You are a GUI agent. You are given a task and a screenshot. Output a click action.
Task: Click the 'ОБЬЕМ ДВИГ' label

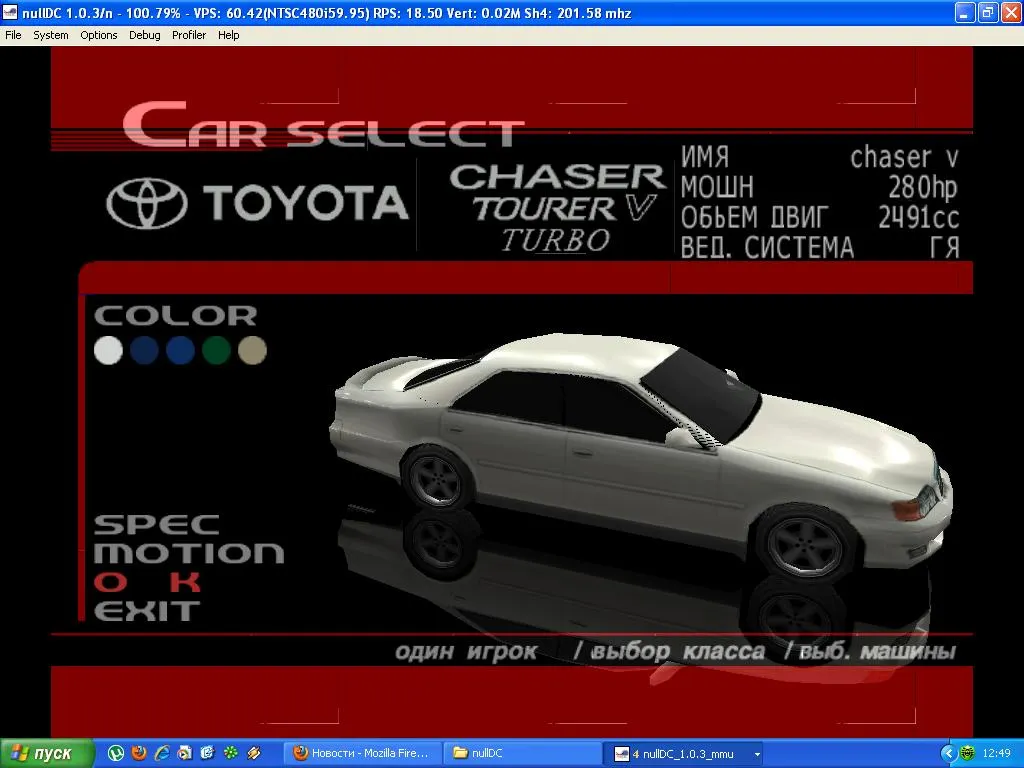pos(754,217)
